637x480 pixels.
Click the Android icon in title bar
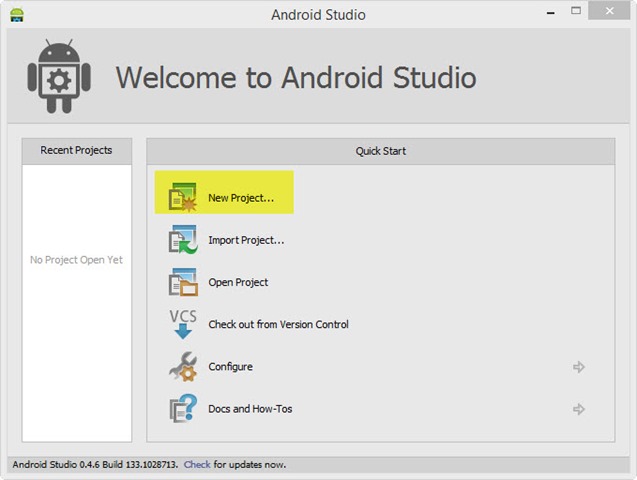pos(17,15)
